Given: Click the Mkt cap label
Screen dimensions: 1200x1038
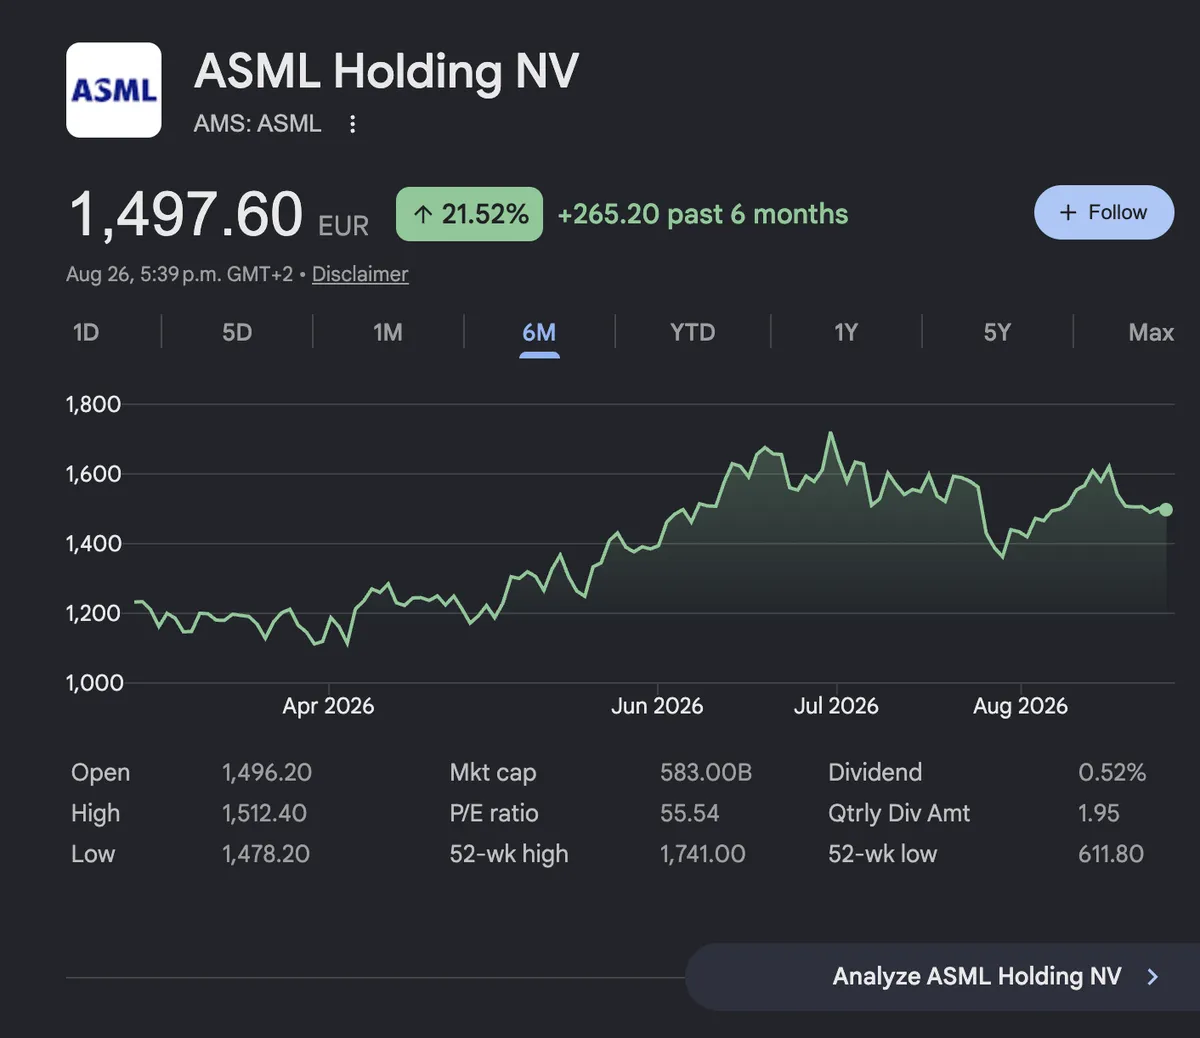Looking at the screenshot, I should point(493,772).
